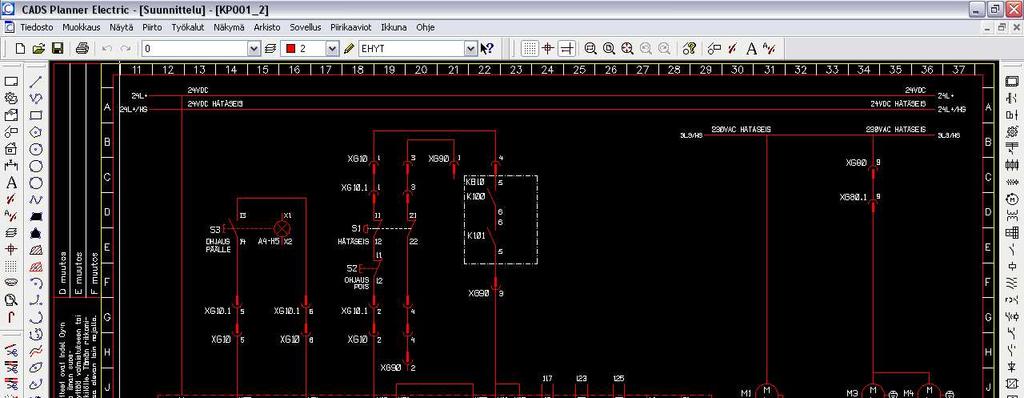Viewport: 1024px width, 398px height.
Task: Select the Rectangle tool in left toolbar
Action: 37,116
